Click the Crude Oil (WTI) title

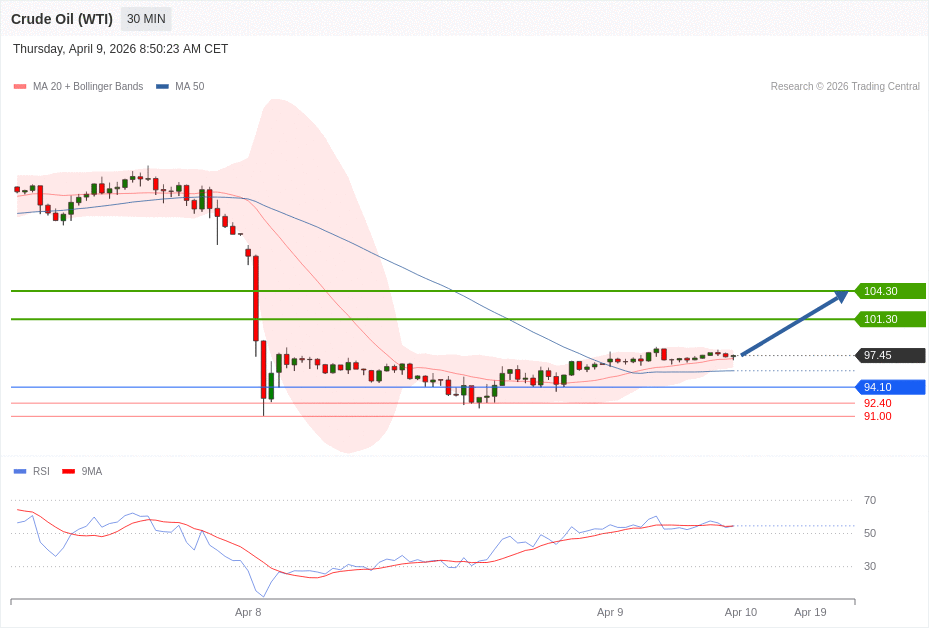(62, 19)
